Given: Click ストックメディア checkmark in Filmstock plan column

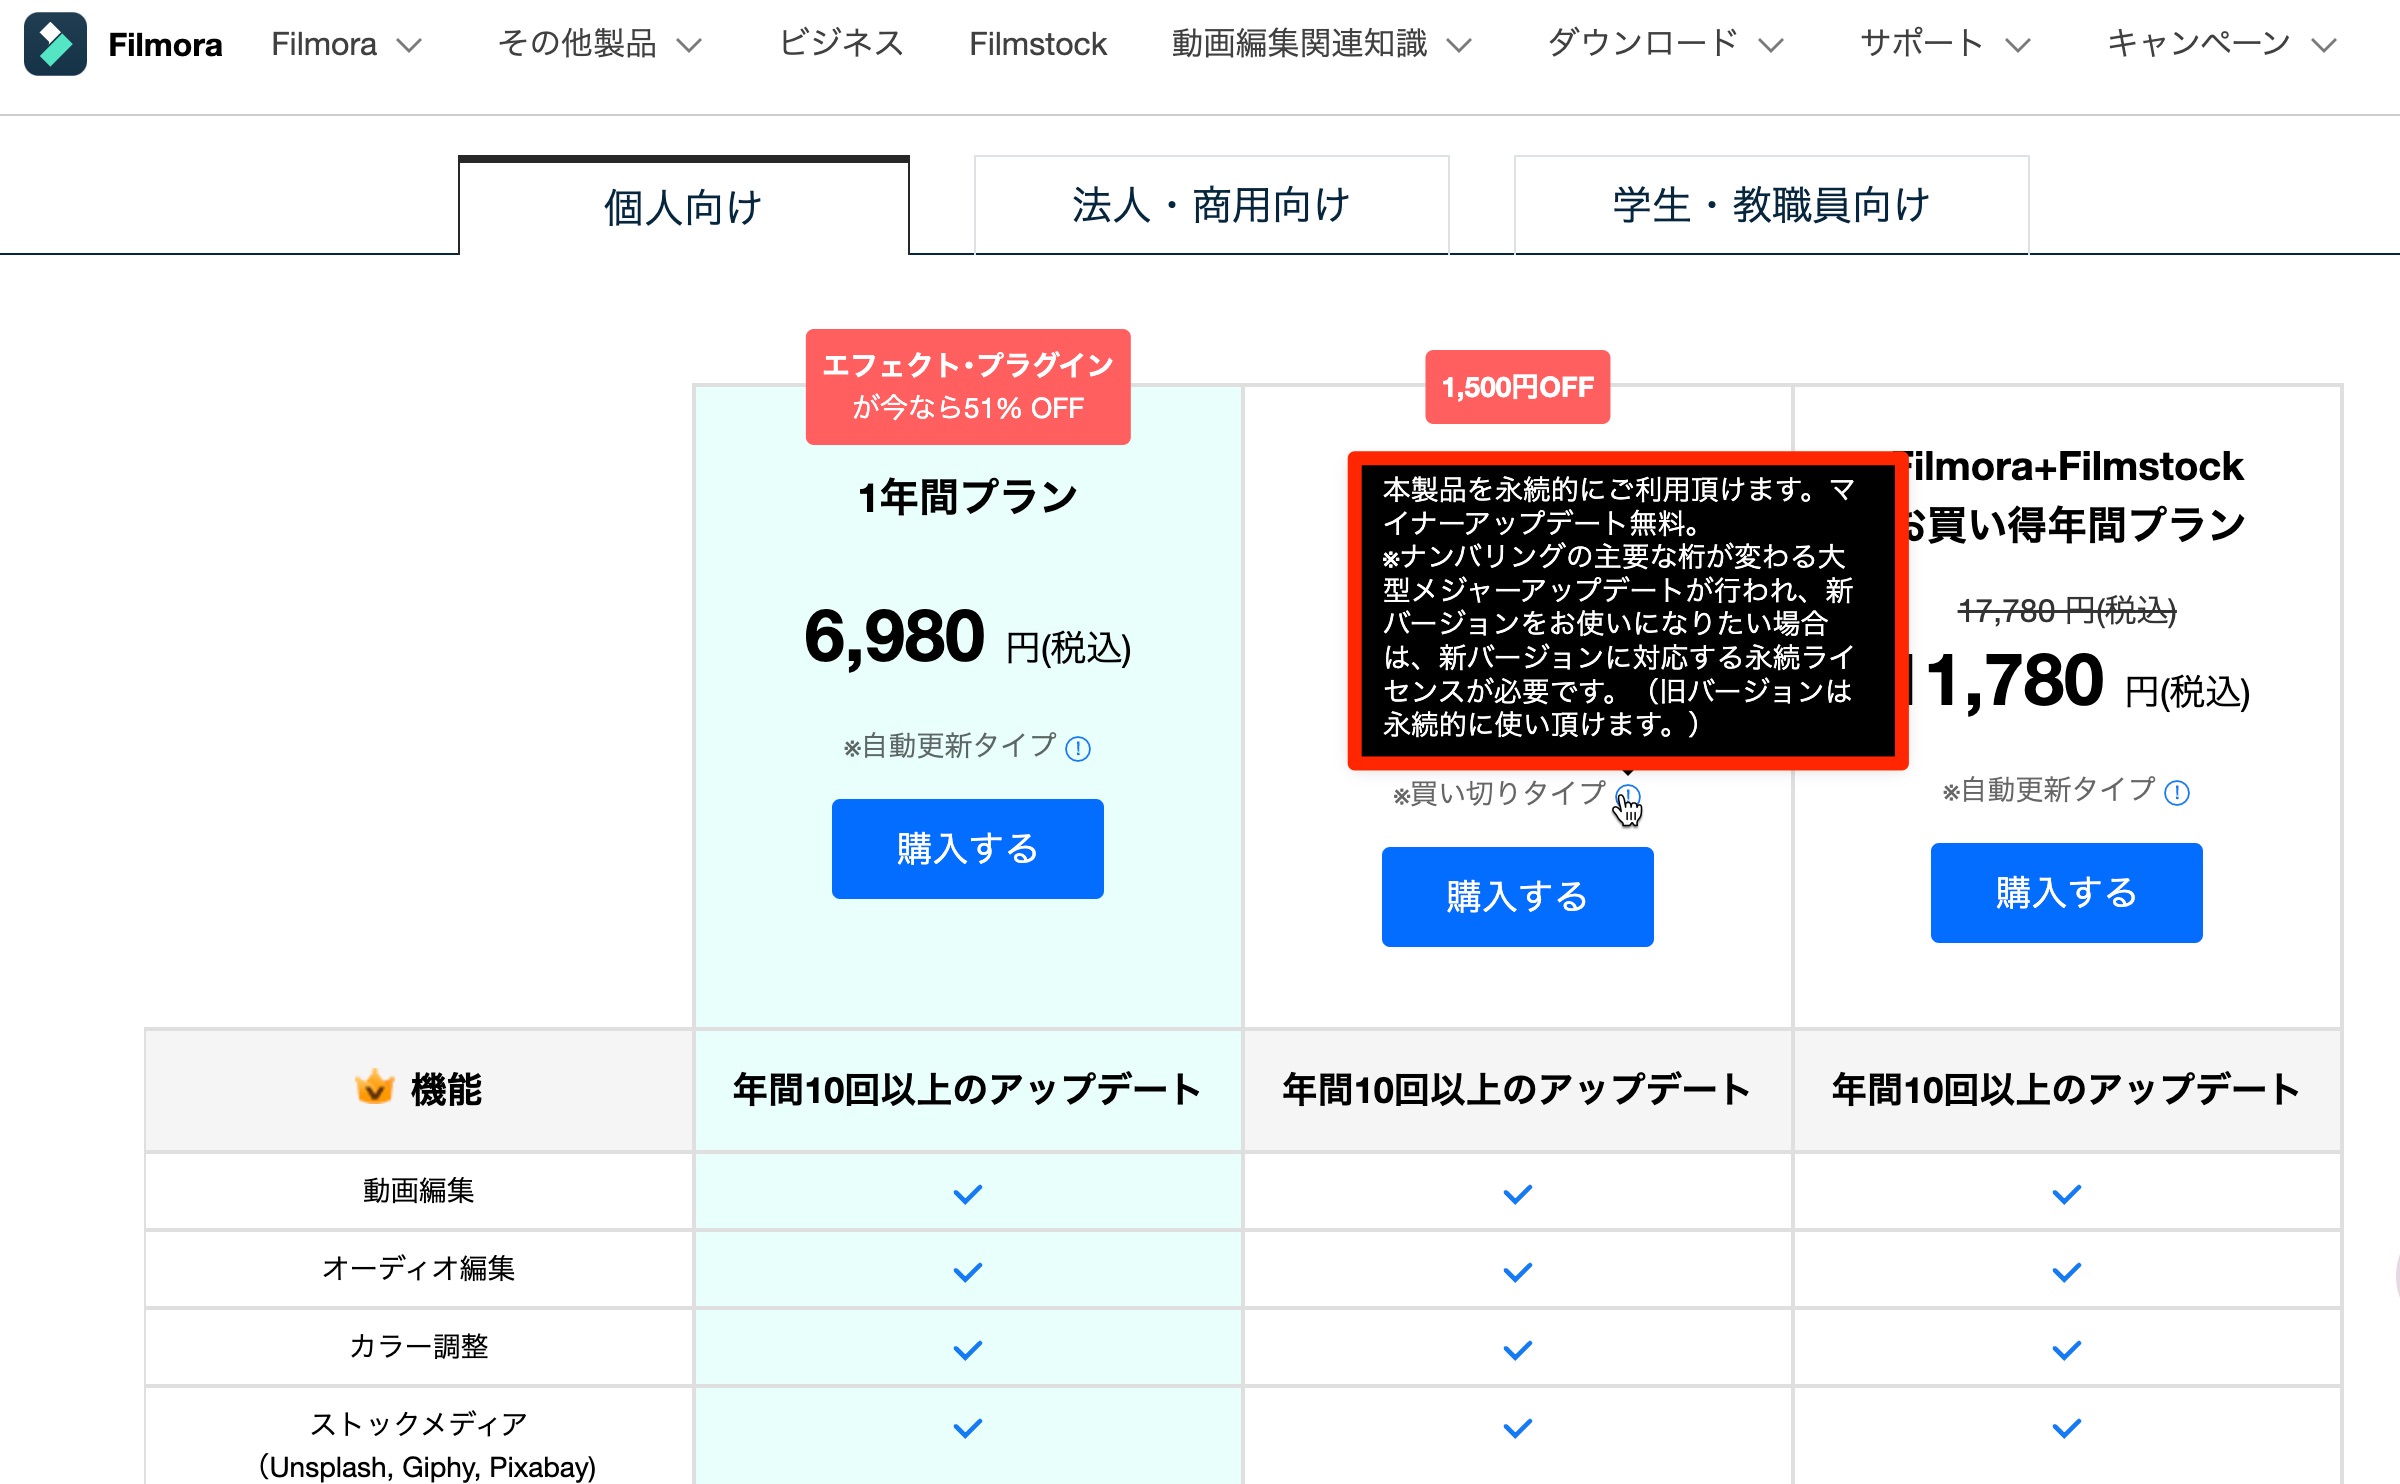Looking at the screenshot, I should click(2066, 1427).
